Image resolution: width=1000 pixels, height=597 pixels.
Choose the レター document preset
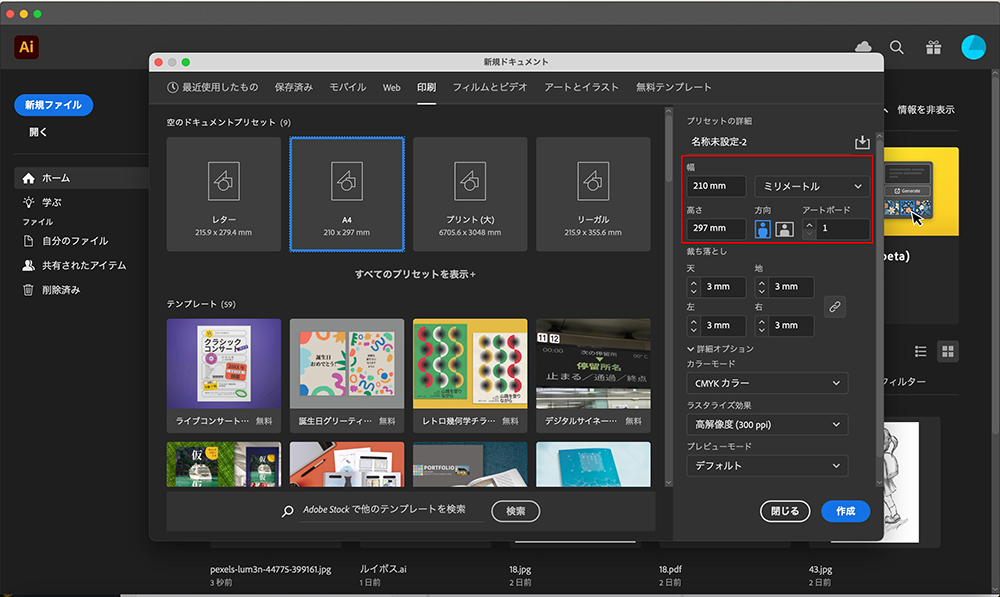[224, 194]
